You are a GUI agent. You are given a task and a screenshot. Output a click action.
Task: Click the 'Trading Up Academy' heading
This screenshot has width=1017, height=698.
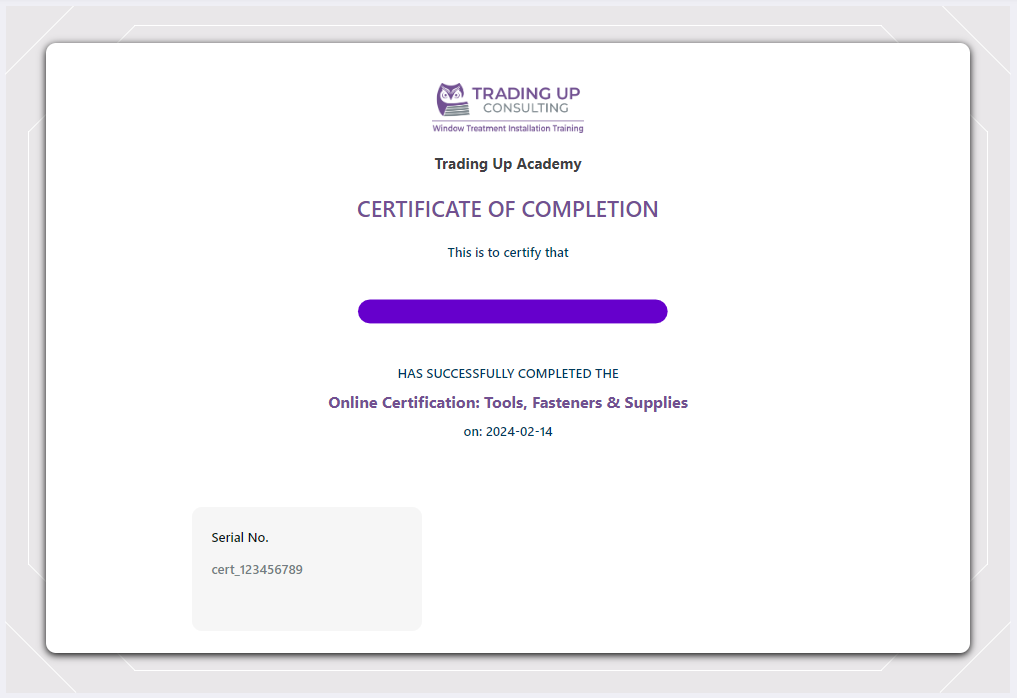click(508, 164)
